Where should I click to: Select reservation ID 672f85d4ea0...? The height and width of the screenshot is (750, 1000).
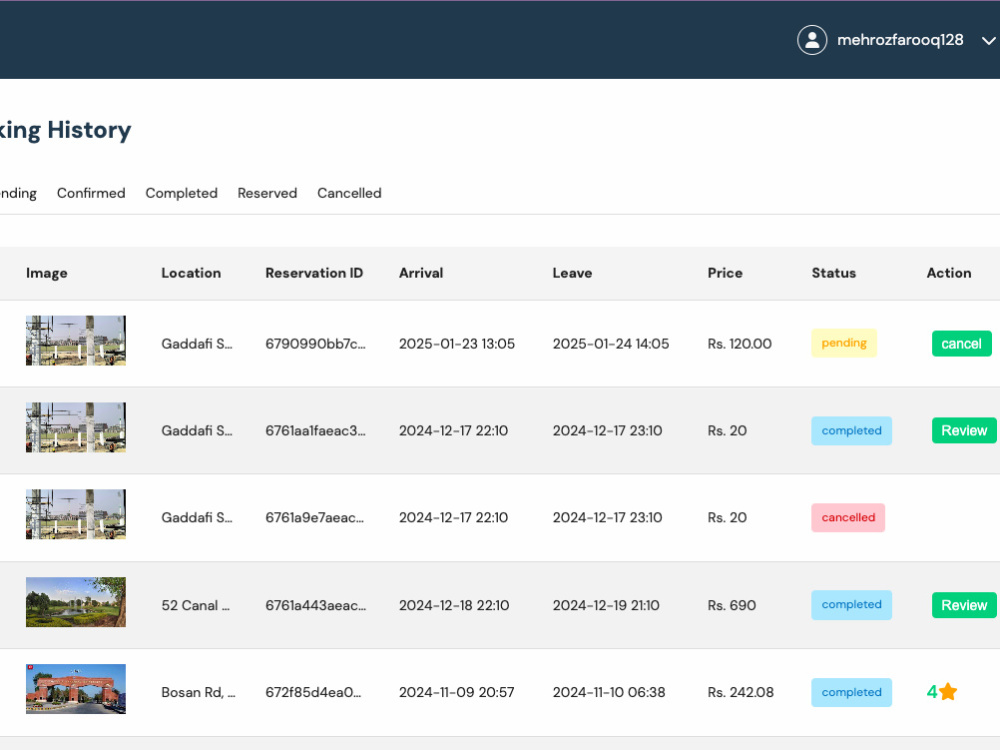point(313,692)
